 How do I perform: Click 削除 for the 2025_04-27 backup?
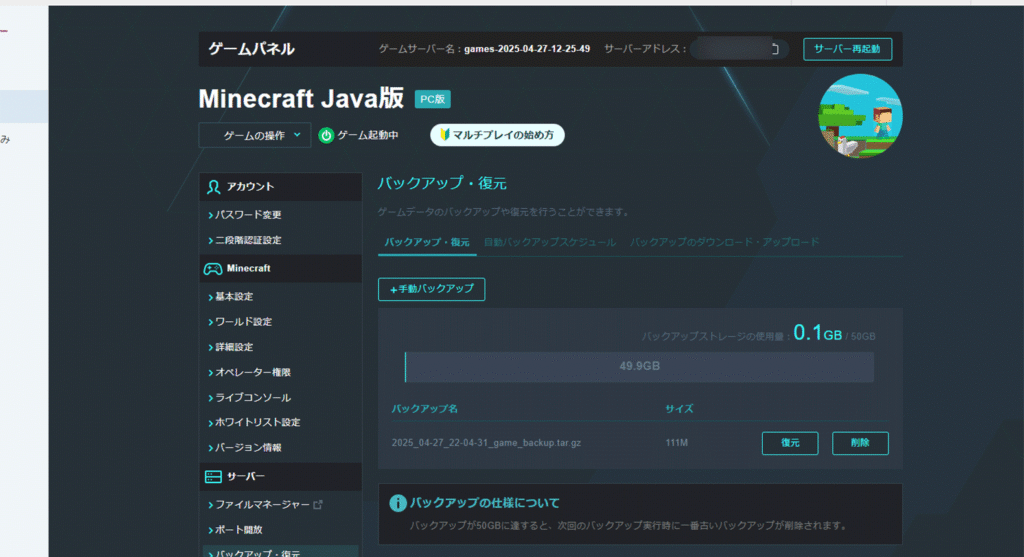[859, 443]
